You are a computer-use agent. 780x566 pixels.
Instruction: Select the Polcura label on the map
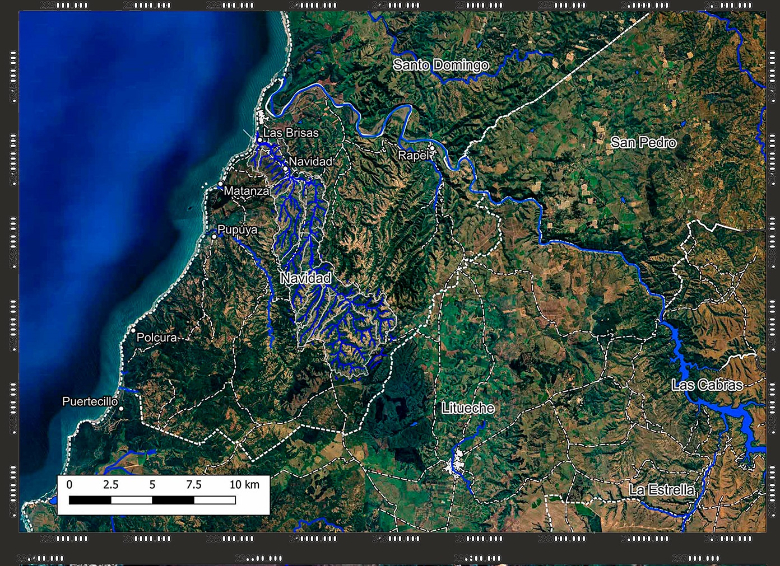pyautogui.click(x=156, y=338)
